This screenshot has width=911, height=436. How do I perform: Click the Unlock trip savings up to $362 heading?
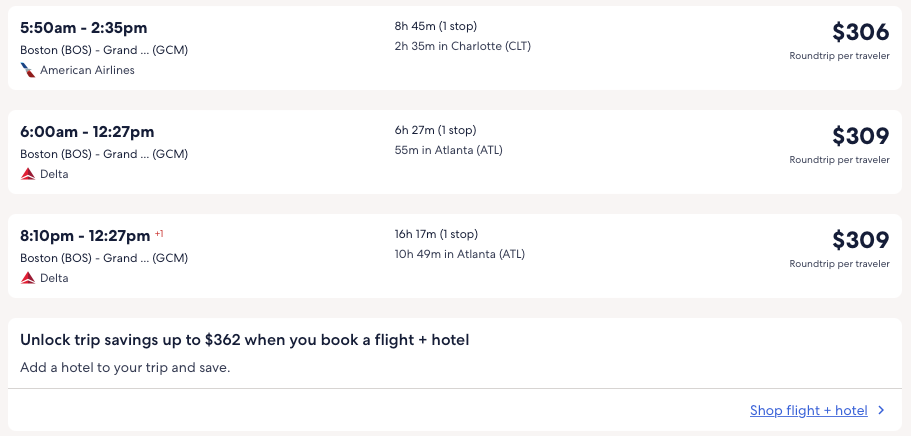(x=245, y=340)
